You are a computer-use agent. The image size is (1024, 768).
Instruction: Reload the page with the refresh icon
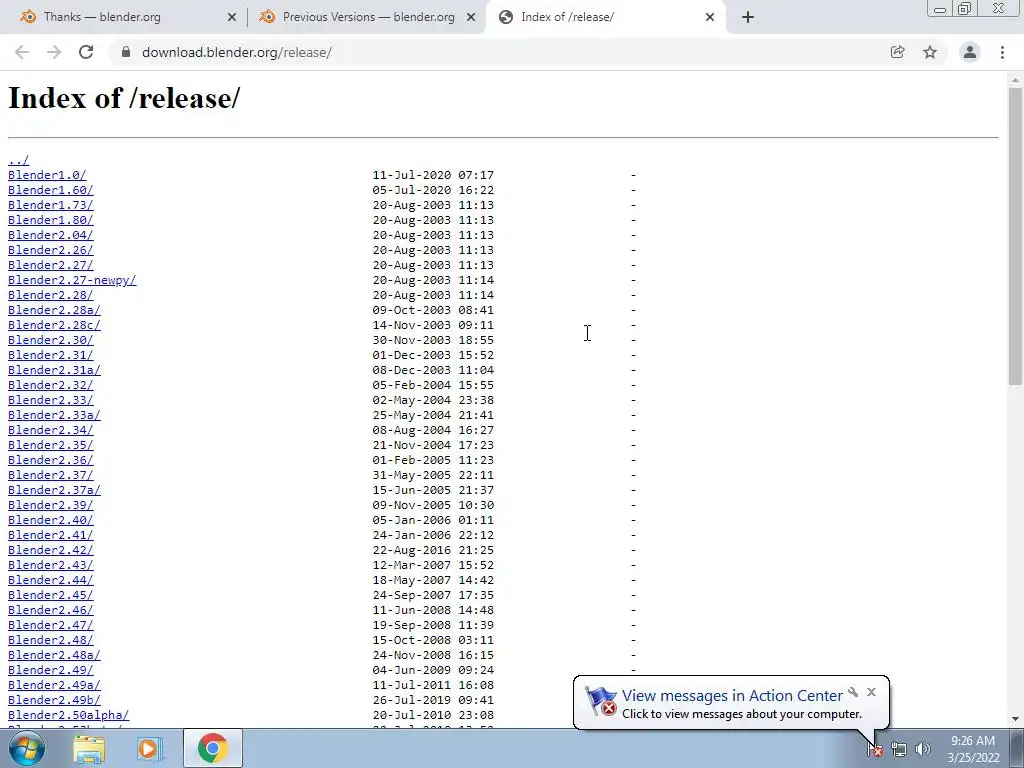(x=86, y=52)
